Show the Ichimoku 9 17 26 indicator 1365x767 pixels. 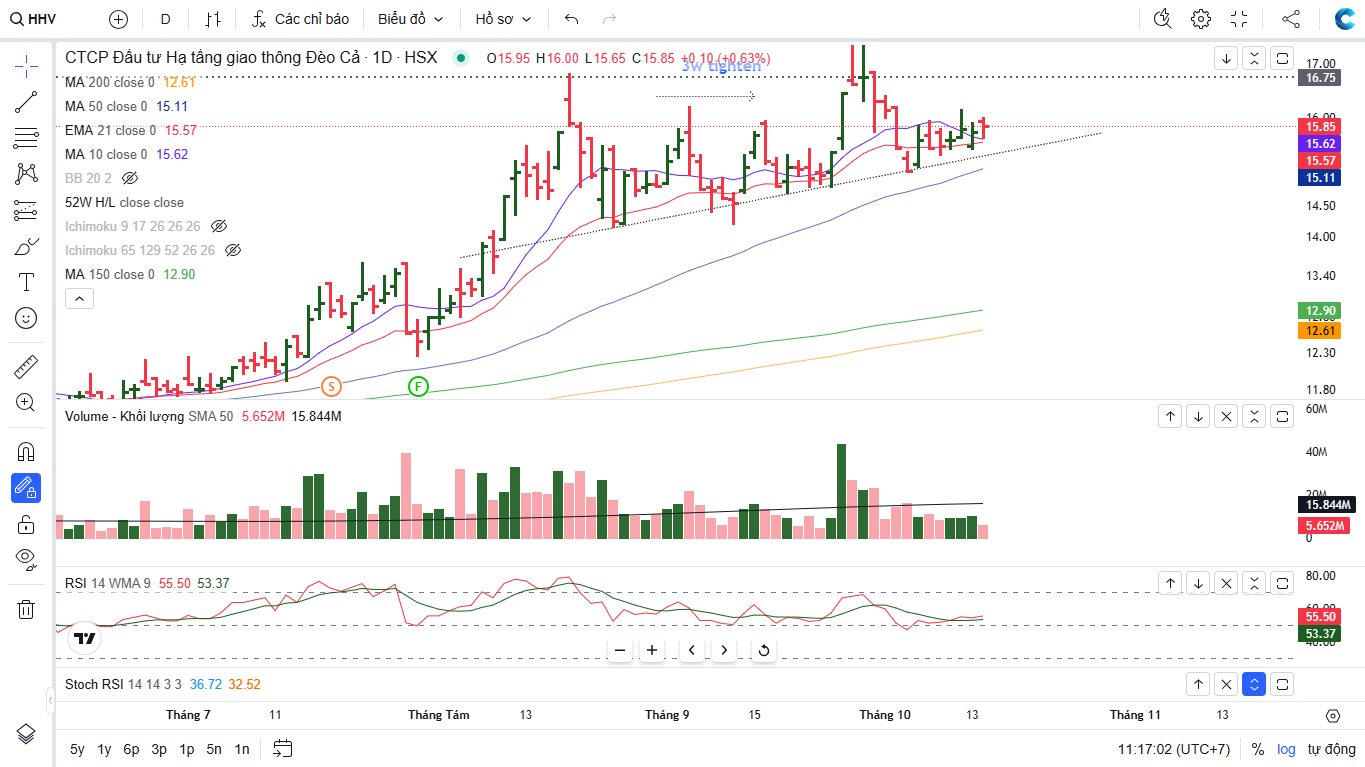[x=219, y=226]
